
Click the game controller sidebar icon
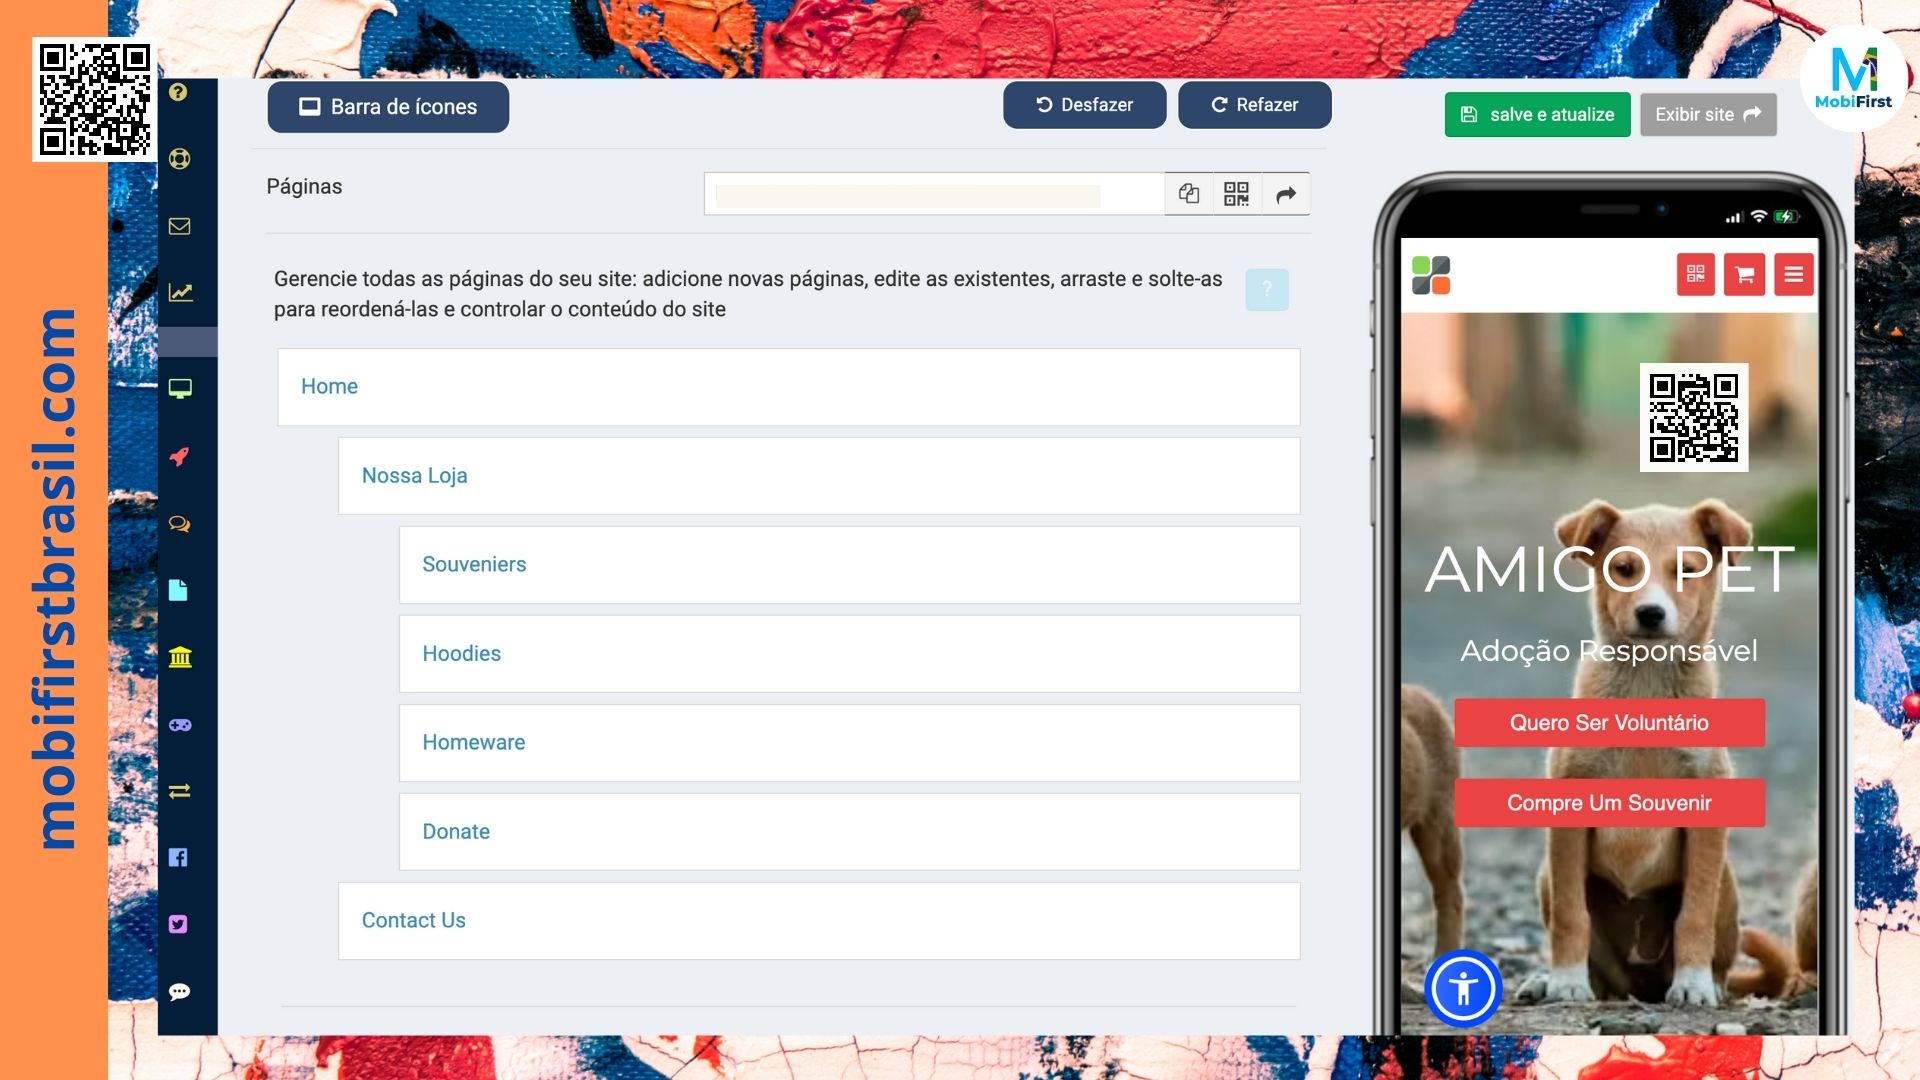point(180,725)
